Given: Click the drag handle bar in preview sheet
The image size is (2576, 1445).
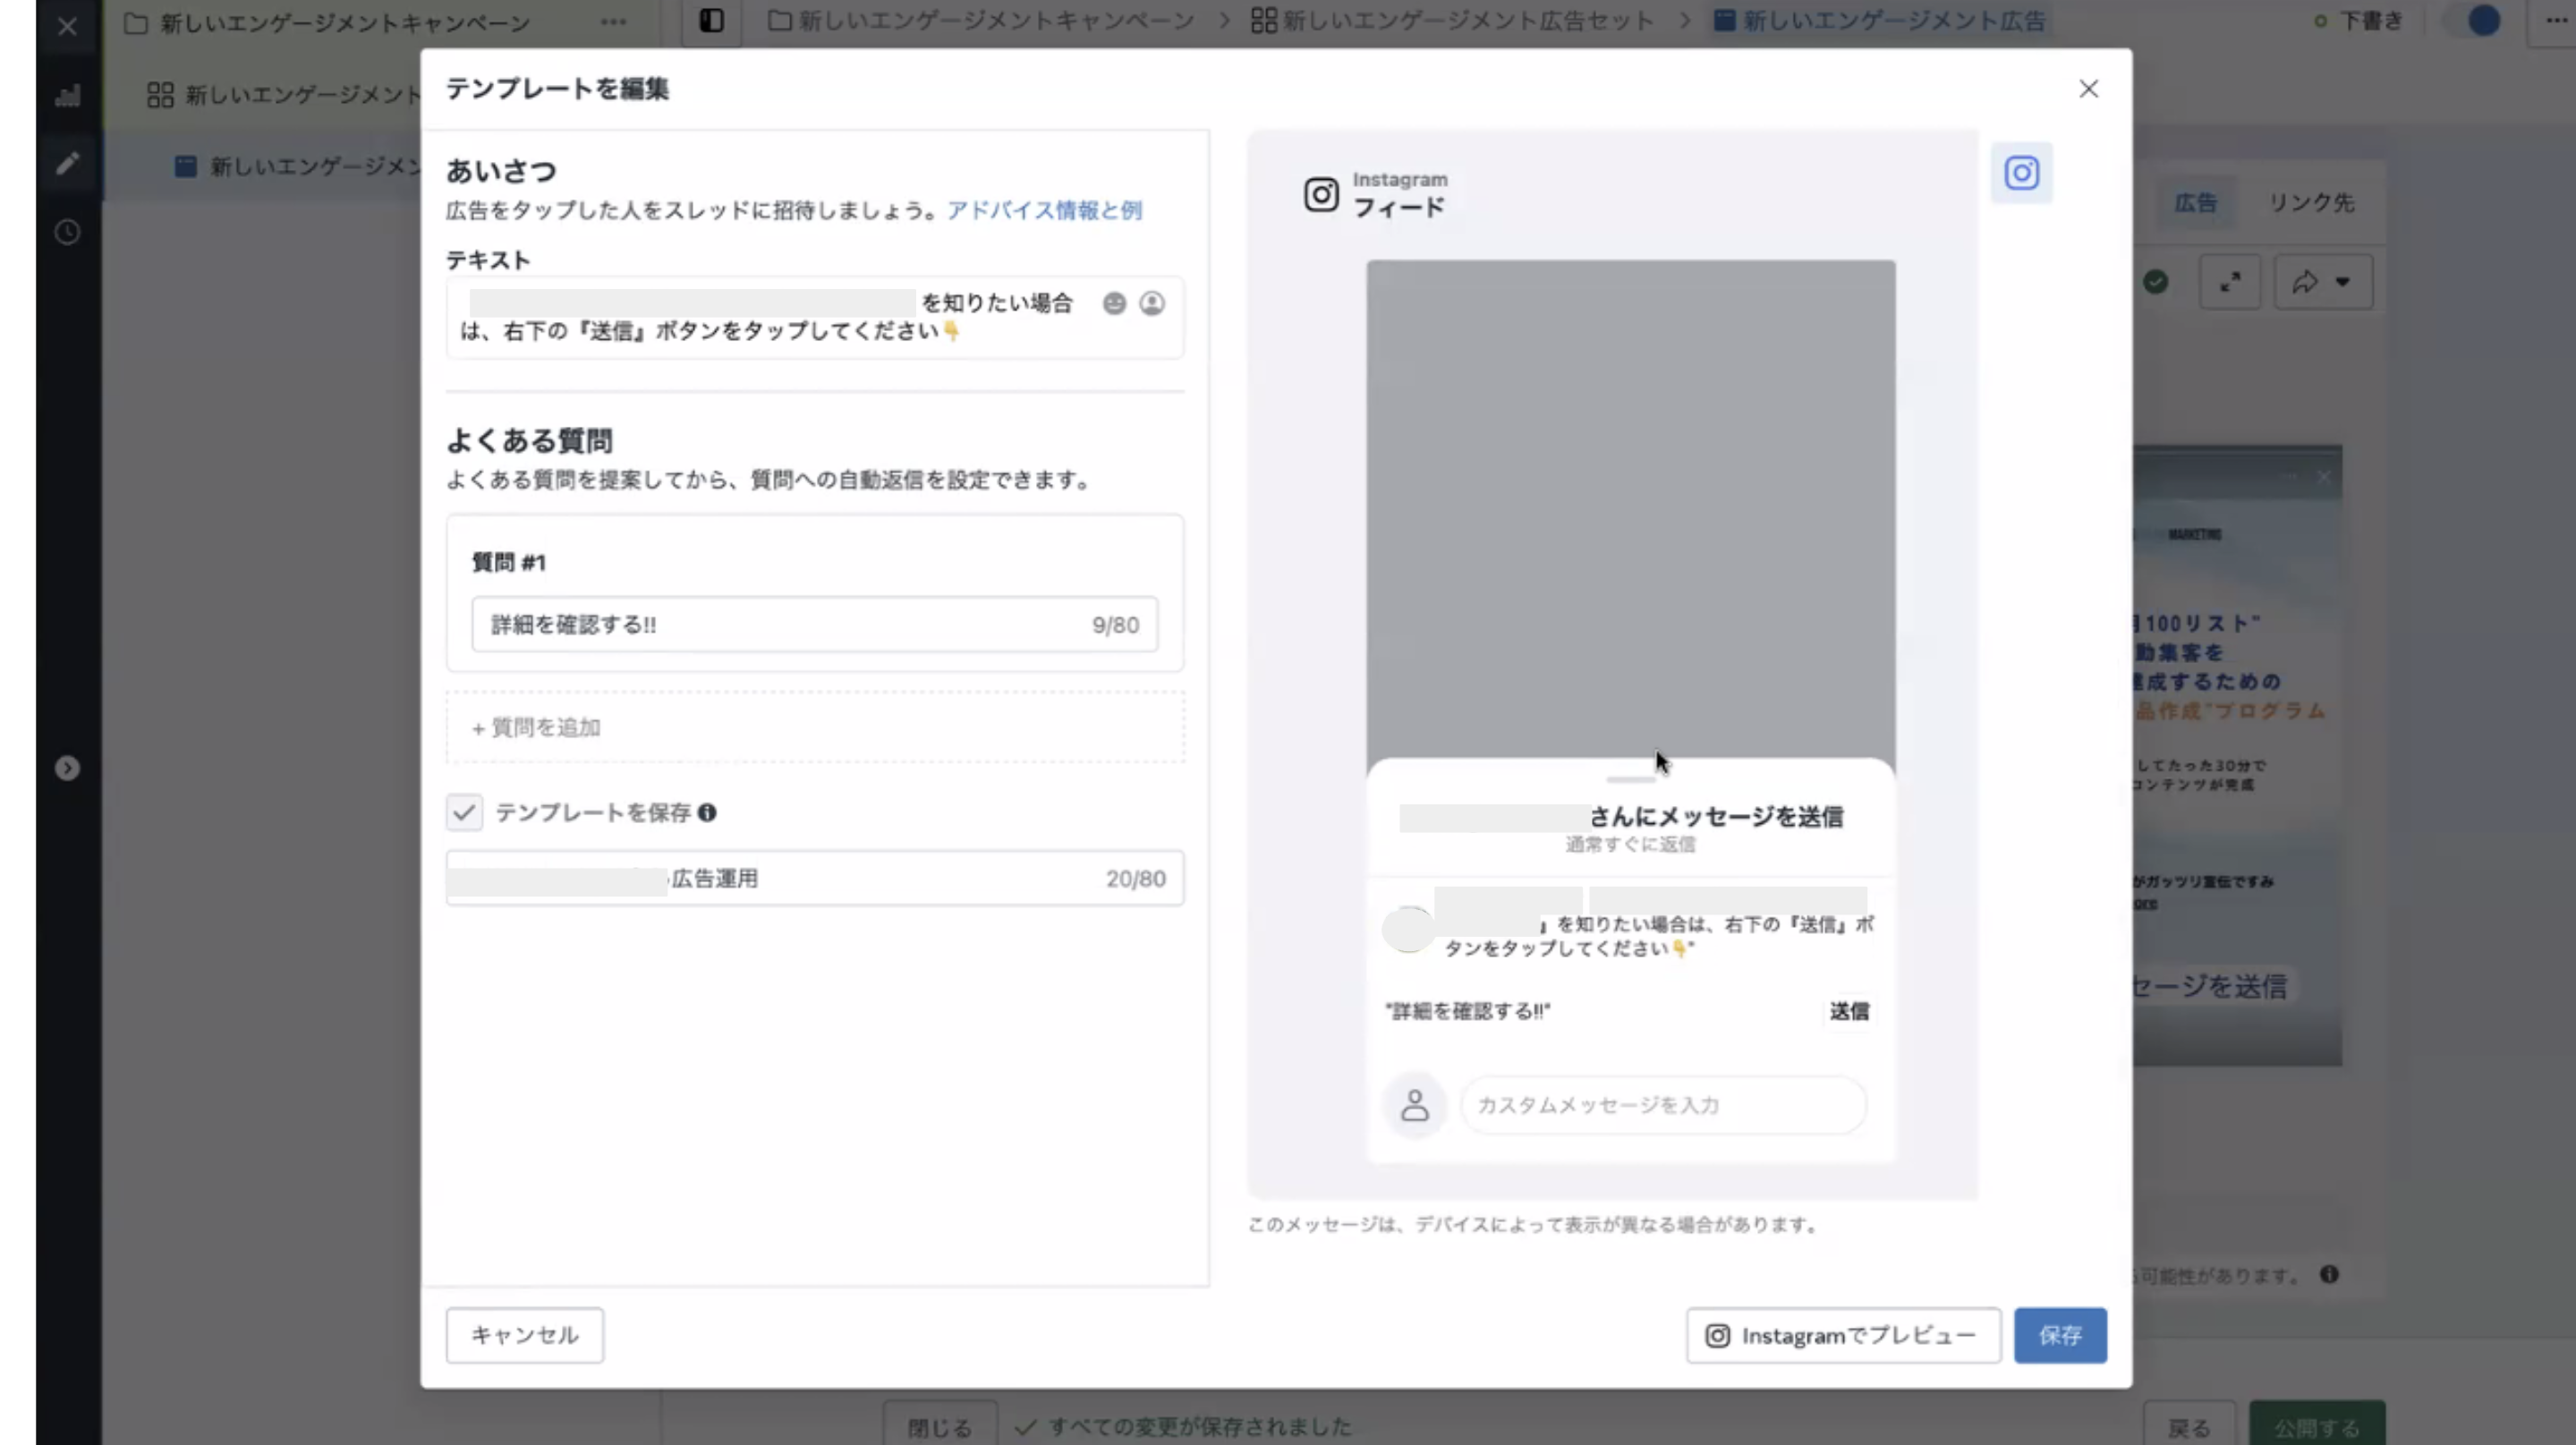Looking at the screenshot, I should [x=1631, y=779].
